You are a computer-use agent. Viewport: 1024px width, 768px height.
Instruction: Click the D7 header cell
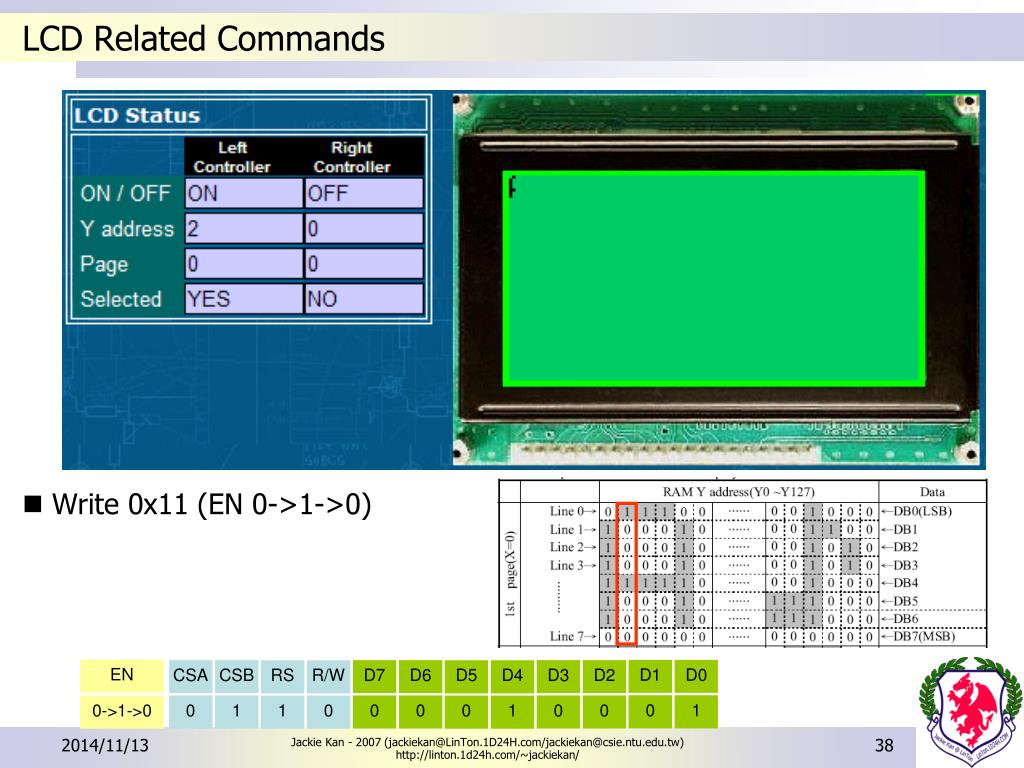point(374,675)
